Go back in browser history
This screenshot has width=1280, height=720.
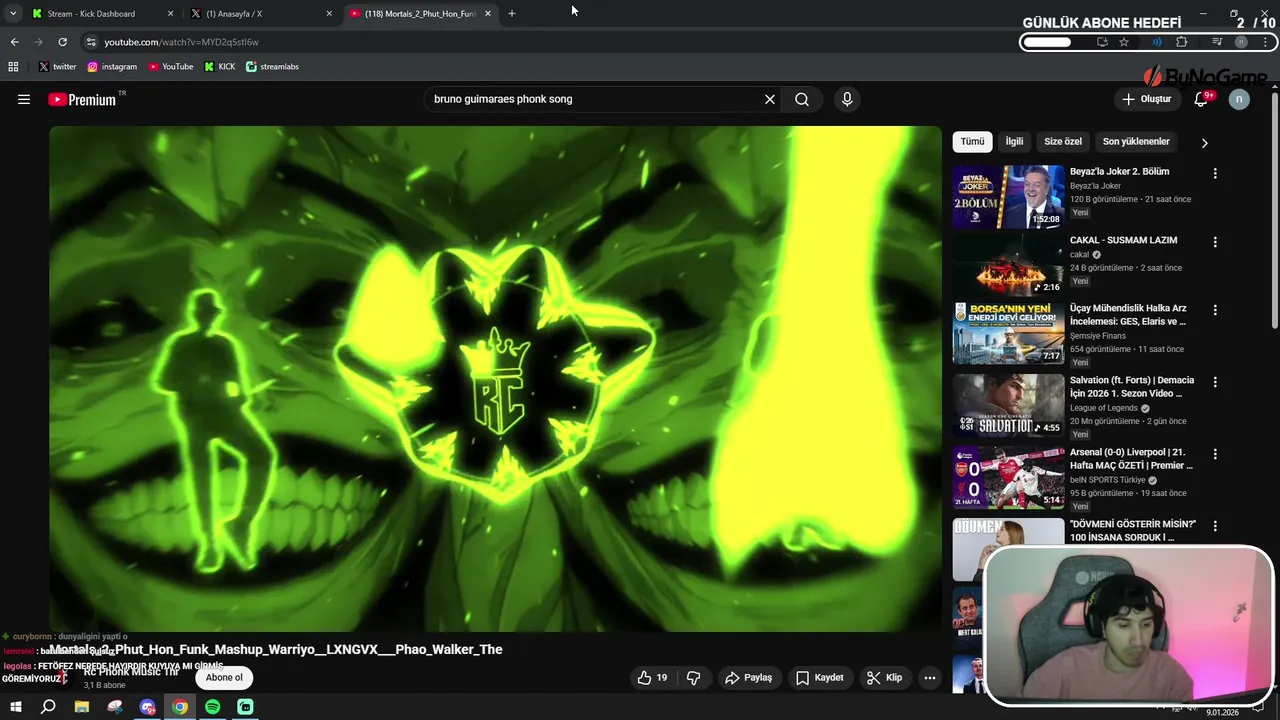[14, 42]
